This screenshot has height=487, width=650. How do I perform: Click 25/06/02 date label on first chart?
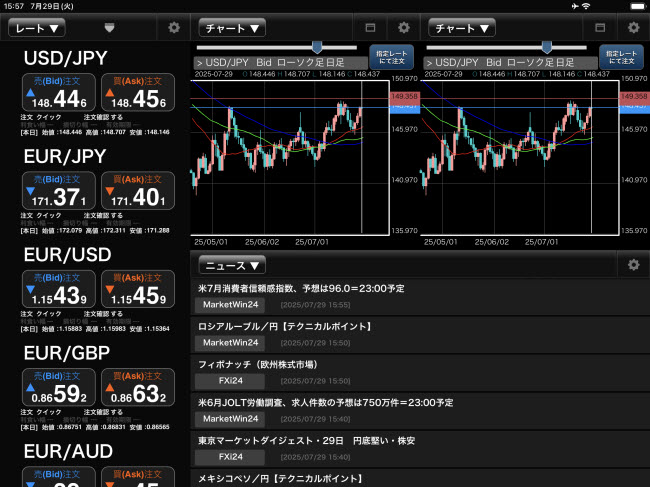tap(262, 242)
